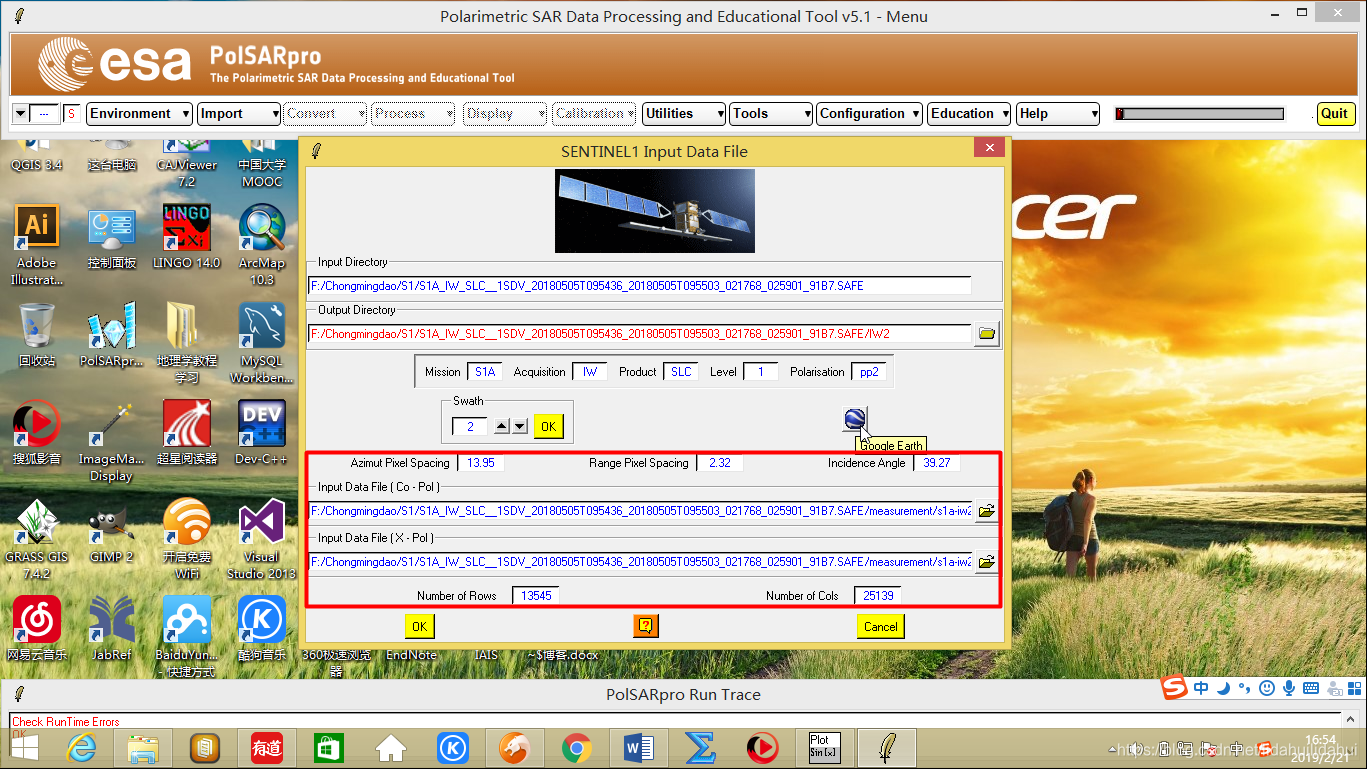The height and width of the screenshot is (769, 1367).
Task: Click the dialog's bottom OK button
Action: [x=419, y=626]
